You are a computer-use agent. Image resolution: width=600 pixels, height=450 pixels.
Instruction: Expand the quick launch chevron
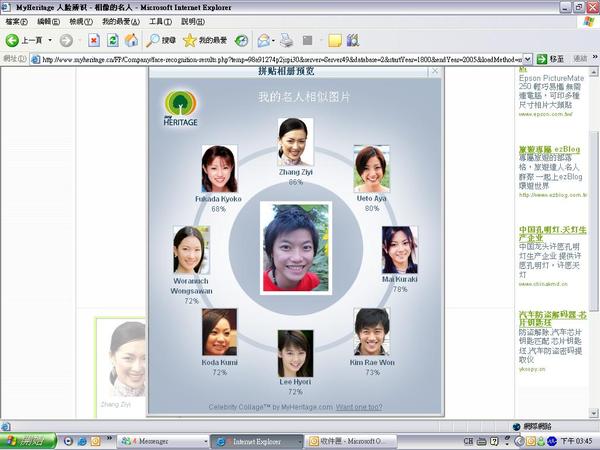(x=109, y=438)
